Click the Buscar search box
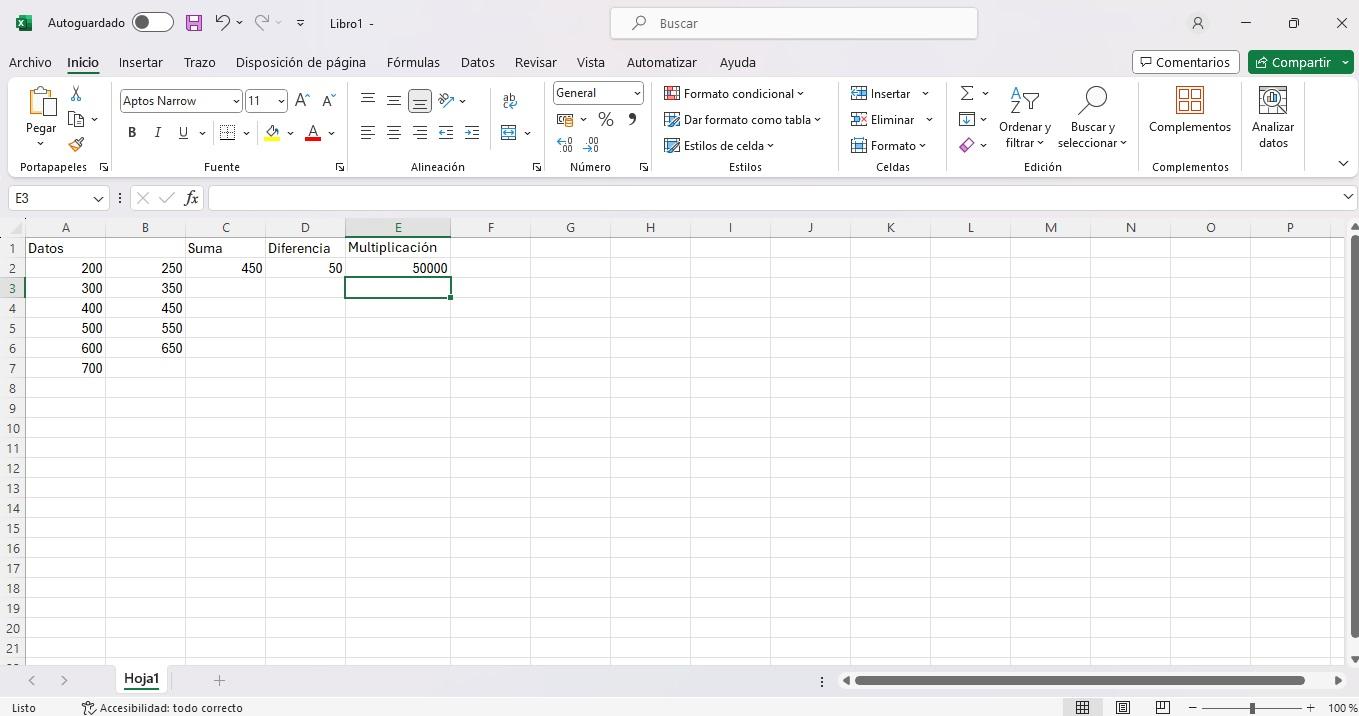Viewport: 1359px width, 716px height. [x=793, y=23]
